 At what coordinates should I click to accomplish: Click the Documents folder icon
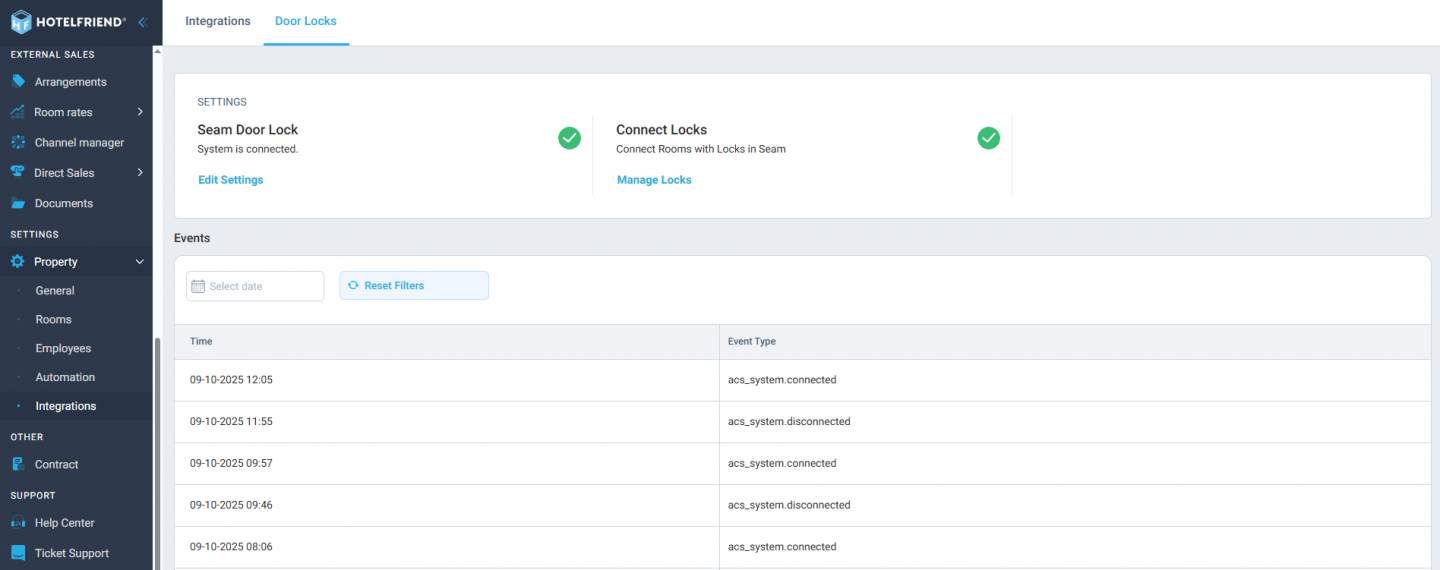[x=18, y=203]
